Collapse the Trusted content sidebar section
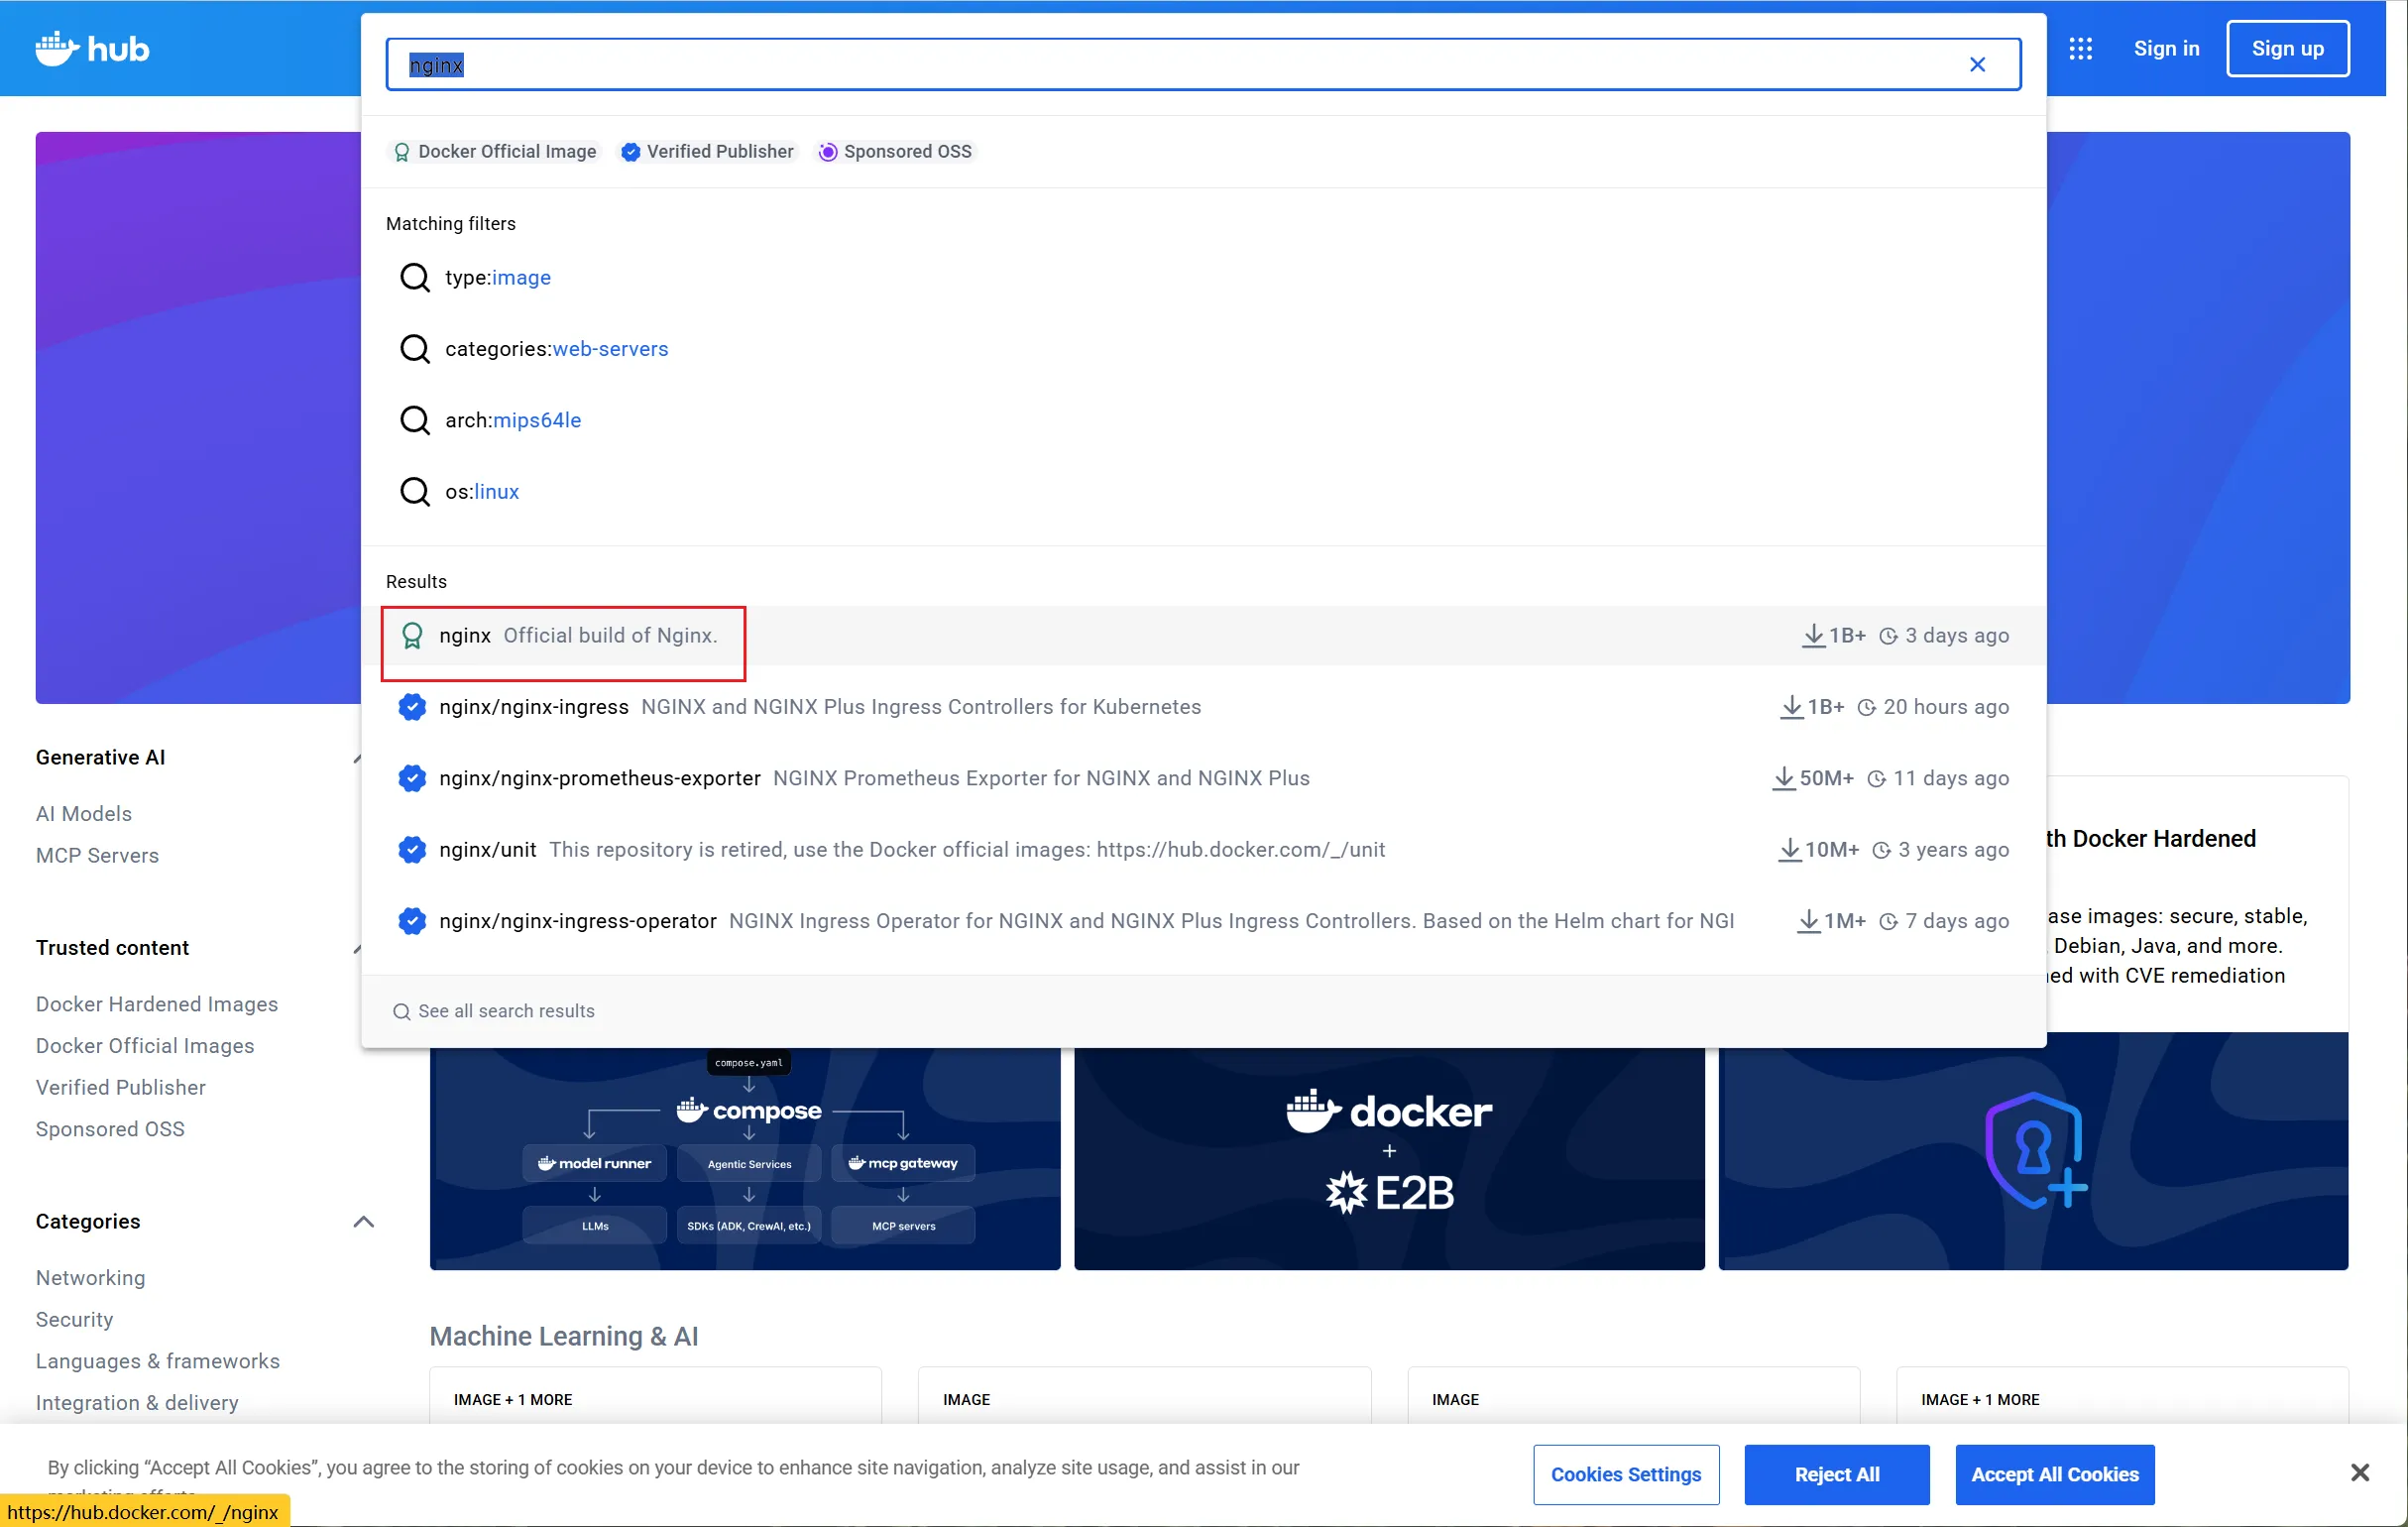 point(357,948)
